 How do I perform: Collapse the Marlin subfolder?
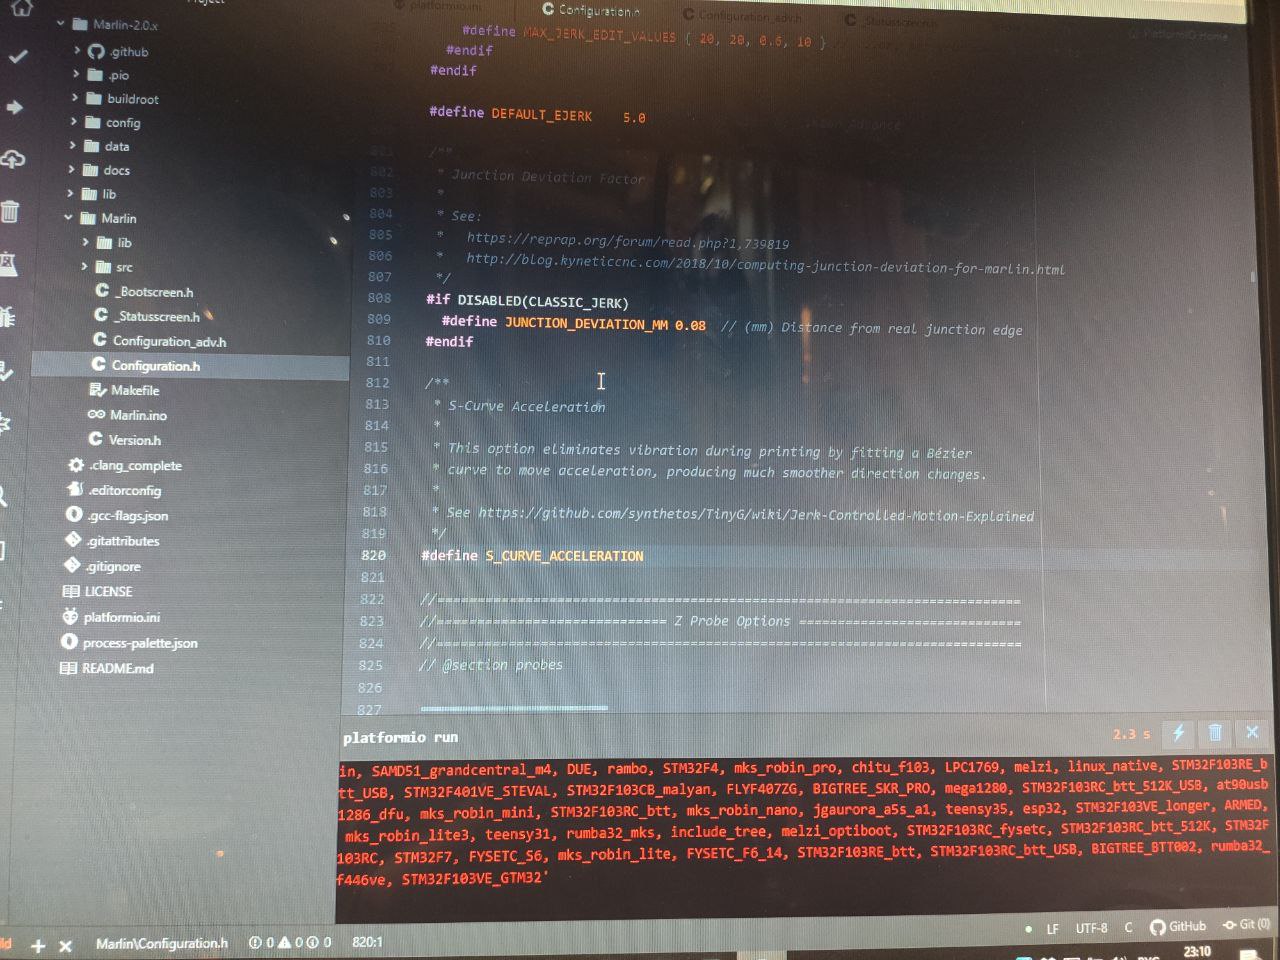pyautogui.click(x=69, y=218)
